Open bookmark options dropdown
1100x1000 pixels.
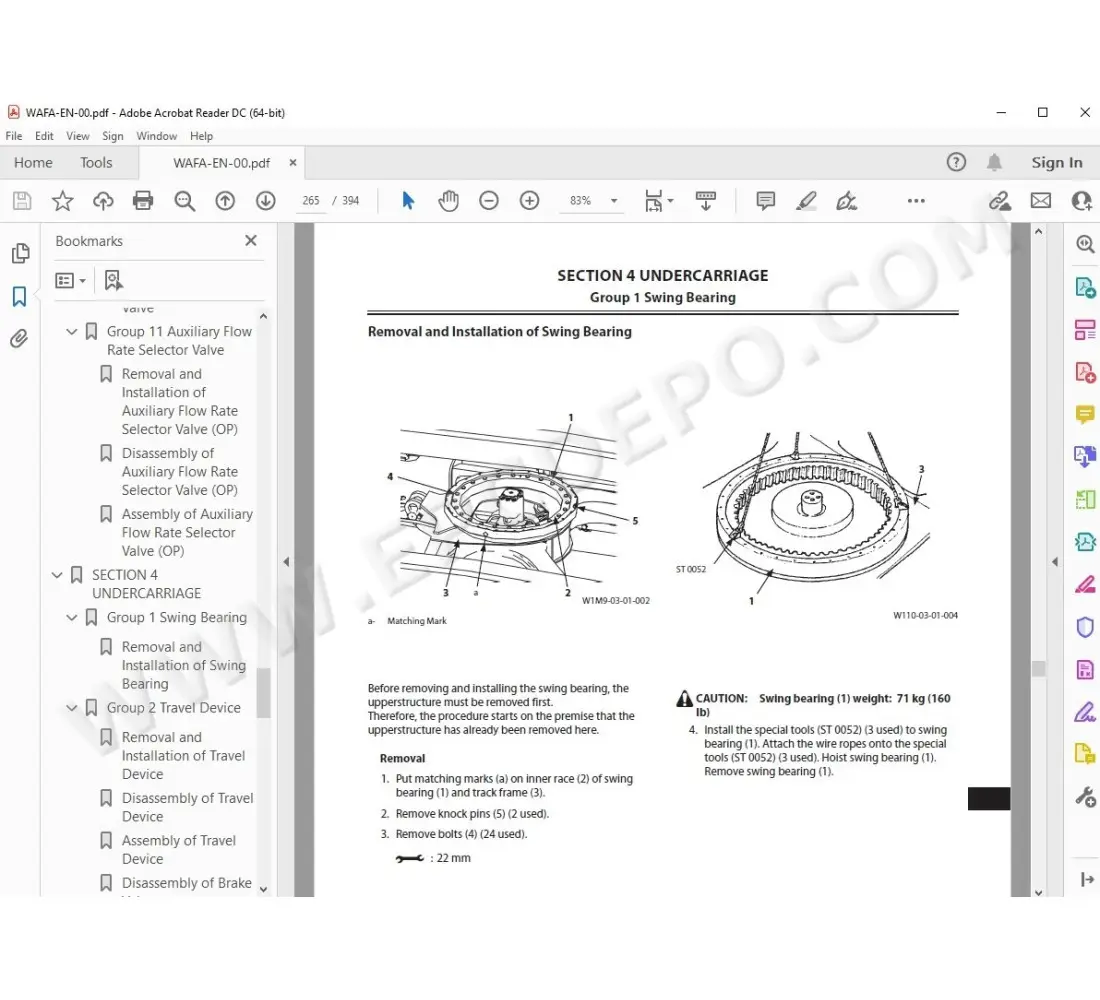point(70,281)
